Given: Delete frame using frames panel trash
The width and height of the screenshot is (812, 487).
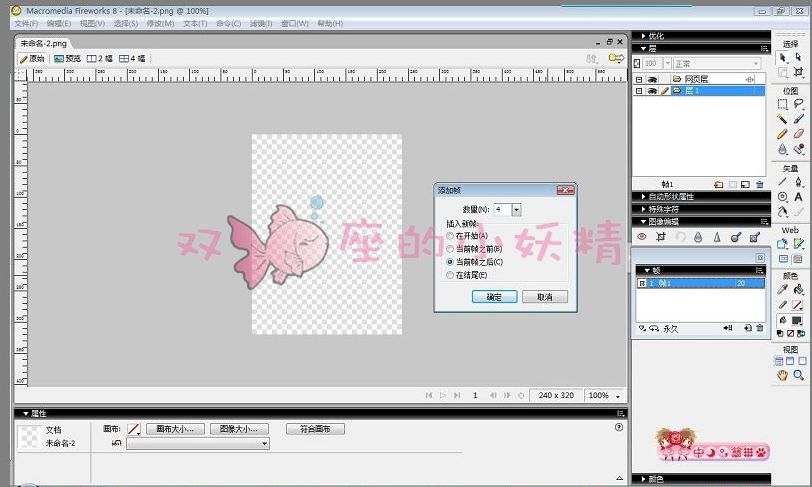Looking at the screenshot, I should (760, 328).
